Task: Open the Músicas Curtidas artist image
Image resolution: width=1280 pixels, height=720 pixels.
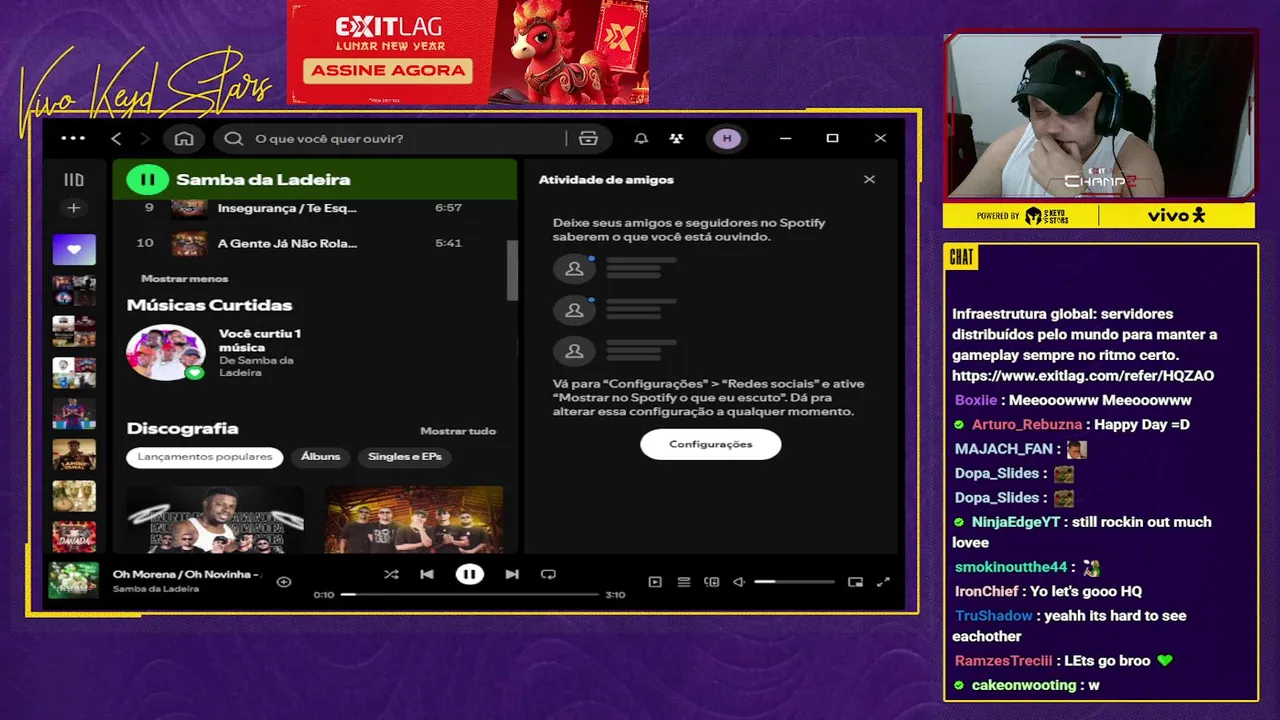Action: (x=166, y=352)
